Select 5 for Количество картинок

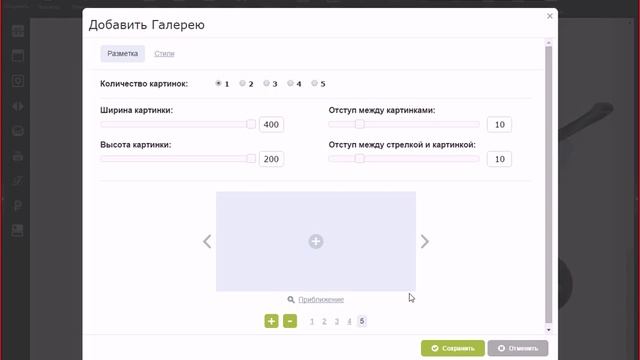click(x=314, y=83)
